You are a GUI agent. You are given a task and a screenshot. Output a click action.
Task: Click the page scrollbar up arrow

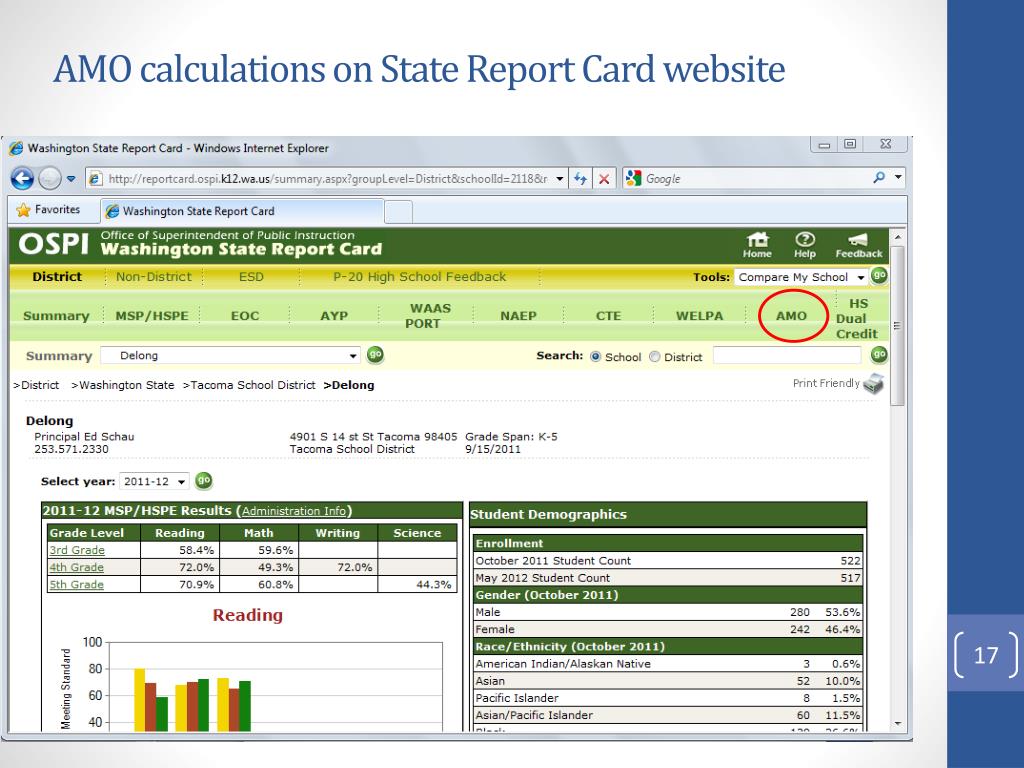point(897,236)
